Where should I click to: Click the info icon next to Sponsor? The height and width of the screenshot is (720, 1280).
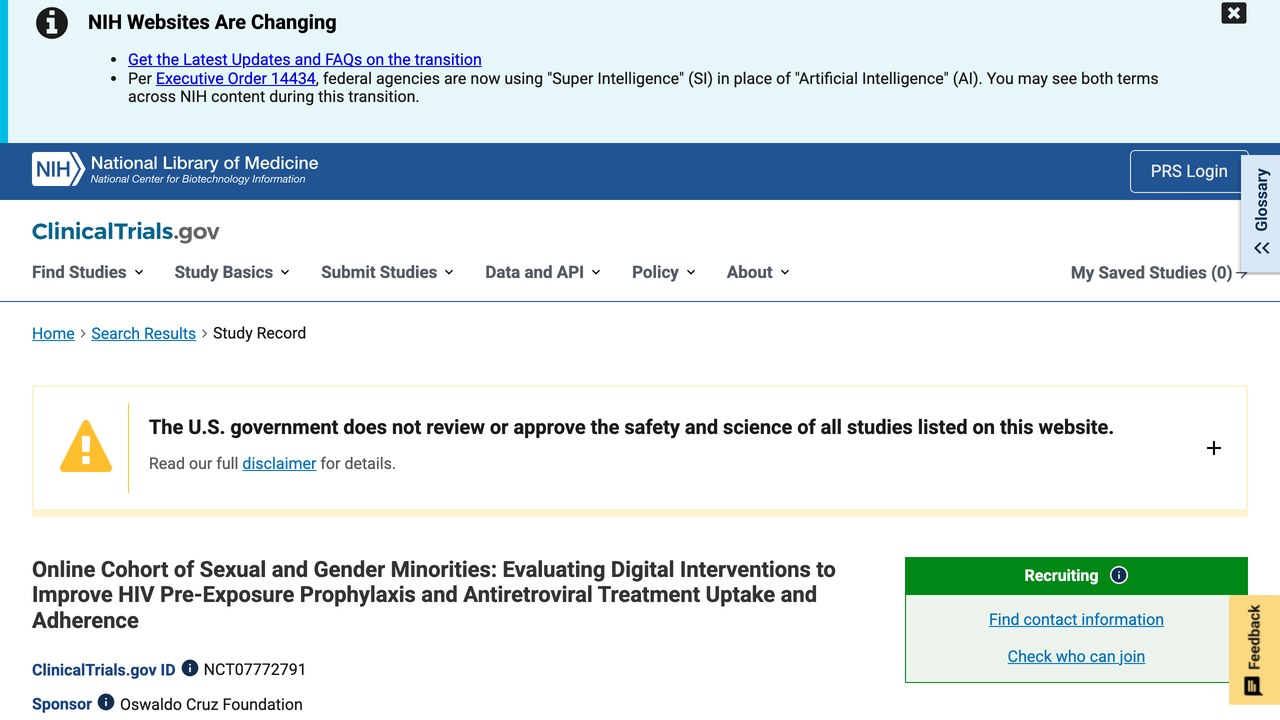106,703
